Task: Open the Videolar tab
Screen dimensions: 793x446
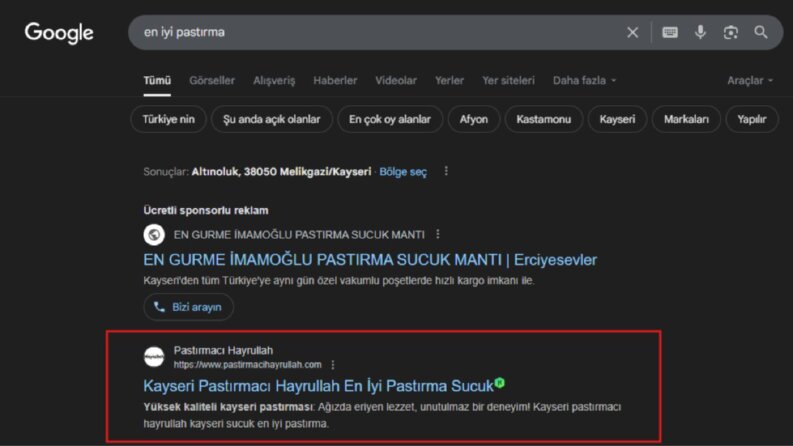Action: (x=396, y=80)
